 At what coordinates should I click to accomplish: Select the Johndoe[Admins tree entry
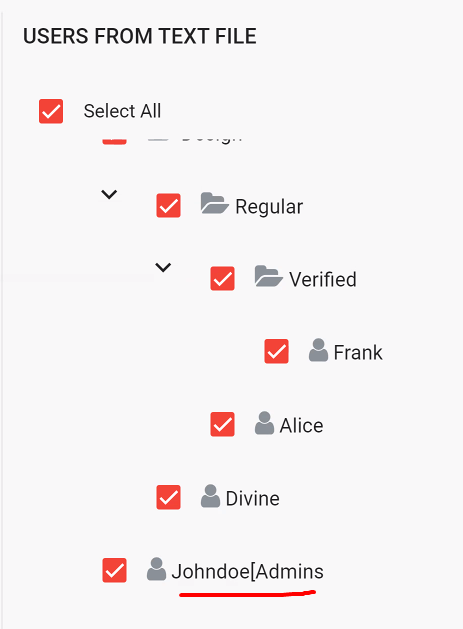pyautogui.click(x=248, y=571)
